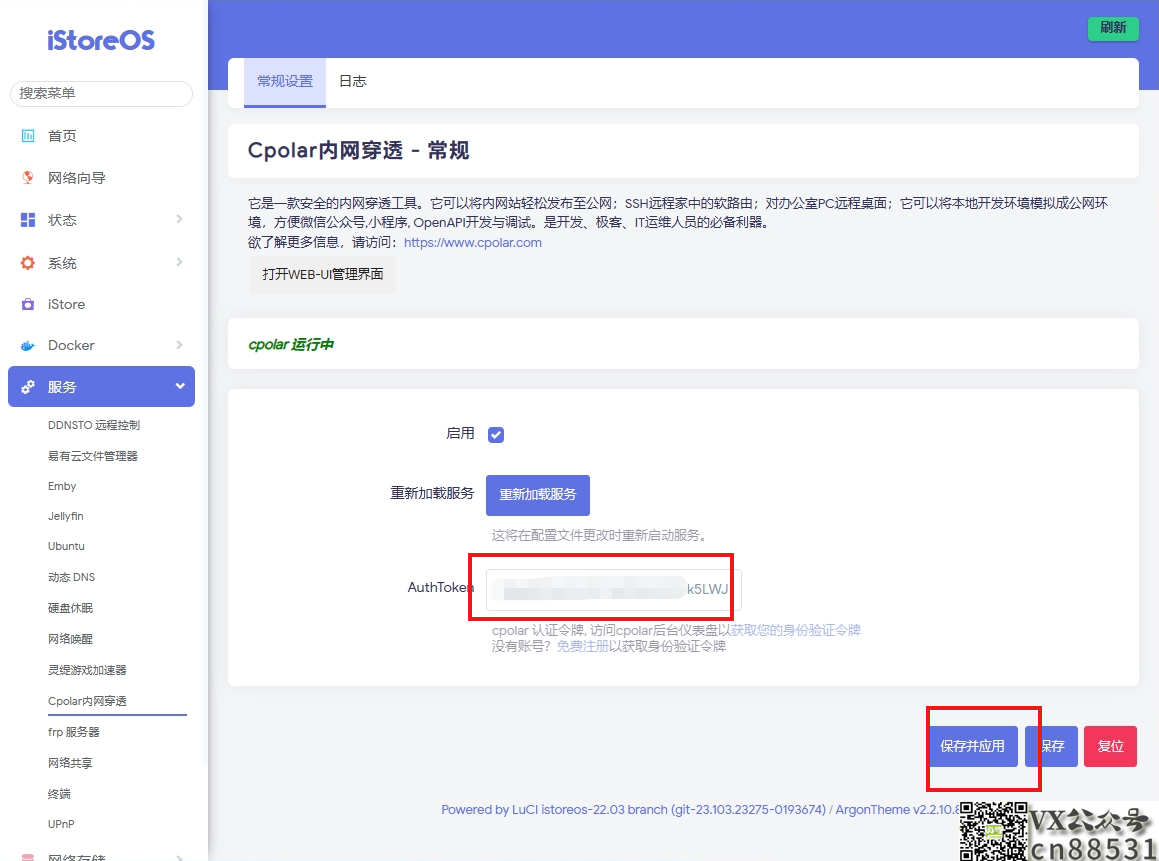Click the cpolar 运行中 status text
Image resolution: width=1159 pixels, height=861 pixels.
pos(291,345)
